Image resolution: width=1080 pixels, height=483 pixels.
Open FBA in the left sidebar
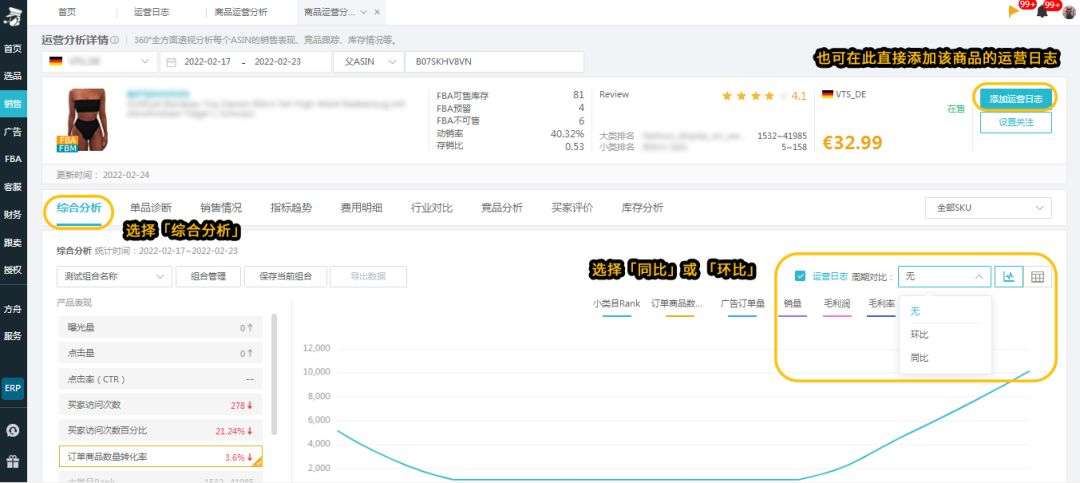tap(13, 158)
